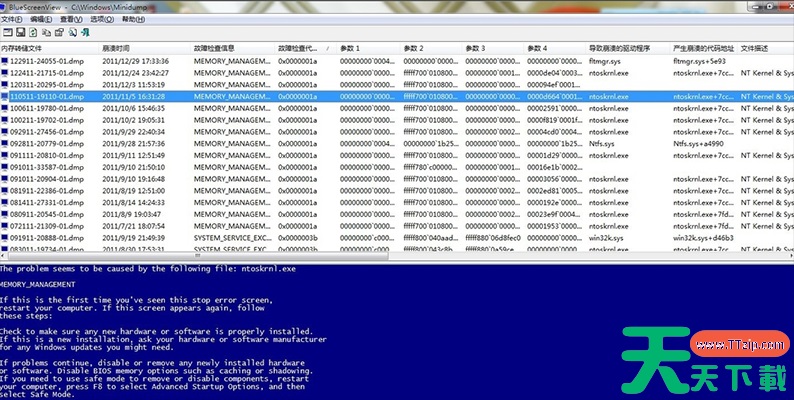Open the 查看(V) menu
Viewport: 794px width, 400px height.
tap(70, 19)
